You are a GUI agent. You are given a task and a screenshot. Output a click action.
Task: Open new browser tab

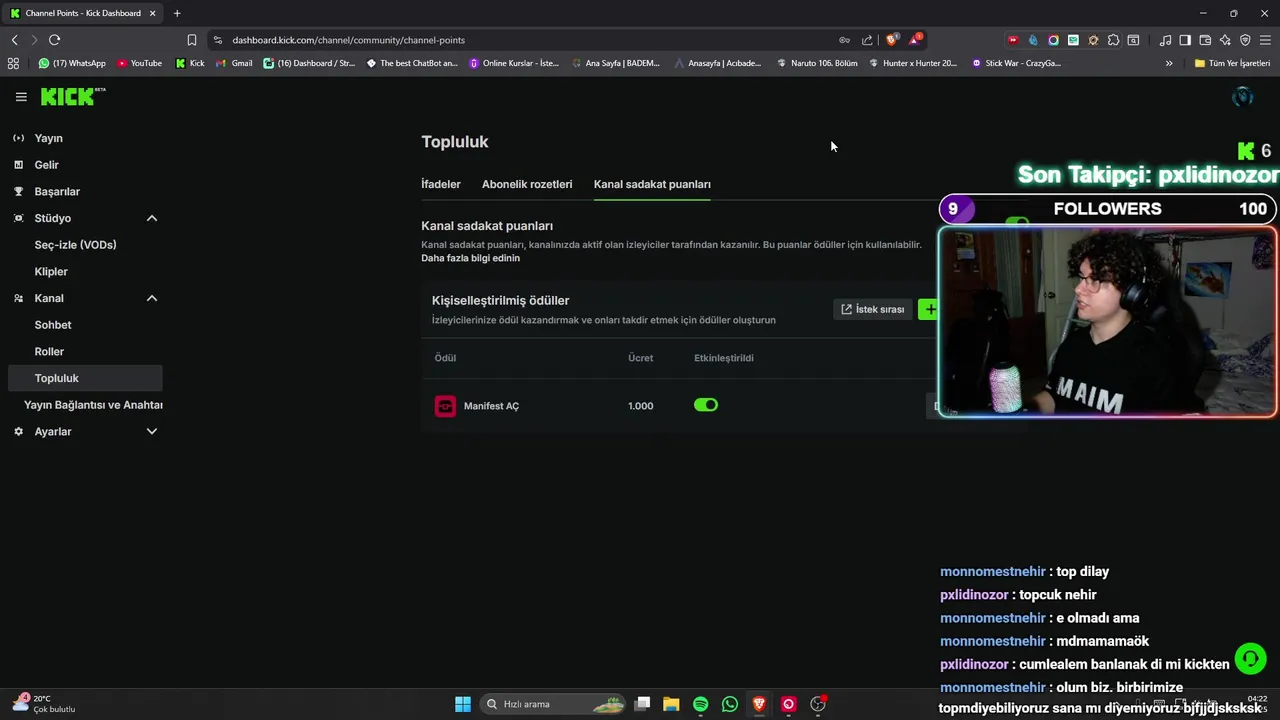point(177,13)
